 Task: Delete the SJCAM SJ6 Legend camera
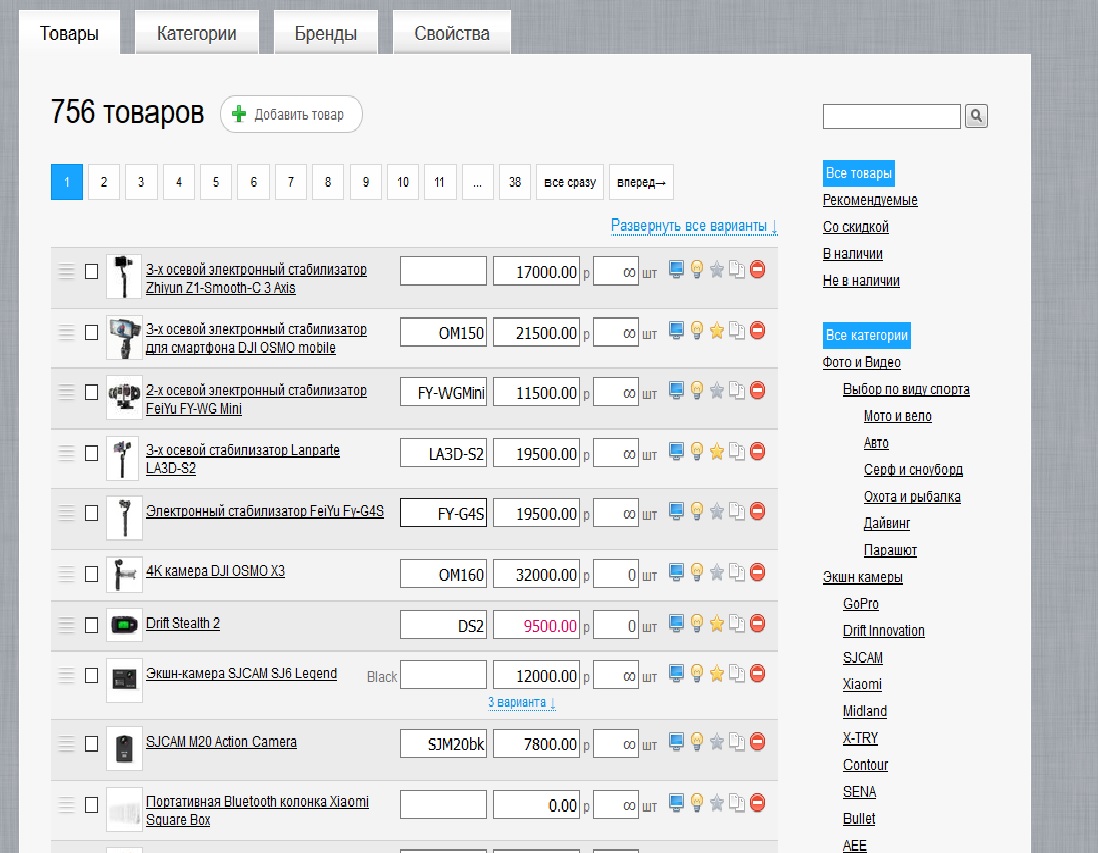758,674
